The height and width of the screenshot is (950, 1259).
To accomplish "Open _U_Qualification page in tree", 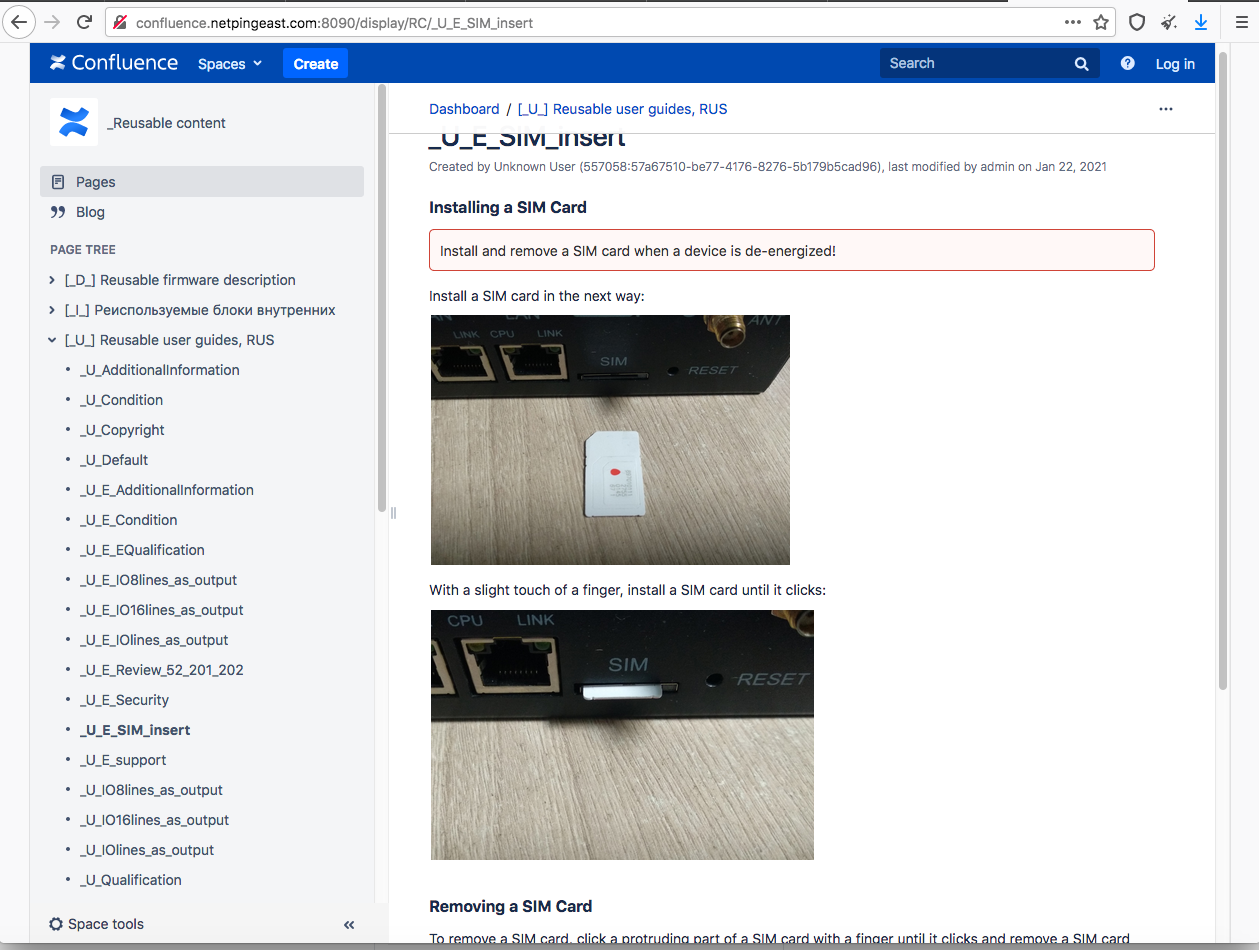I will (x=130, y=880).
